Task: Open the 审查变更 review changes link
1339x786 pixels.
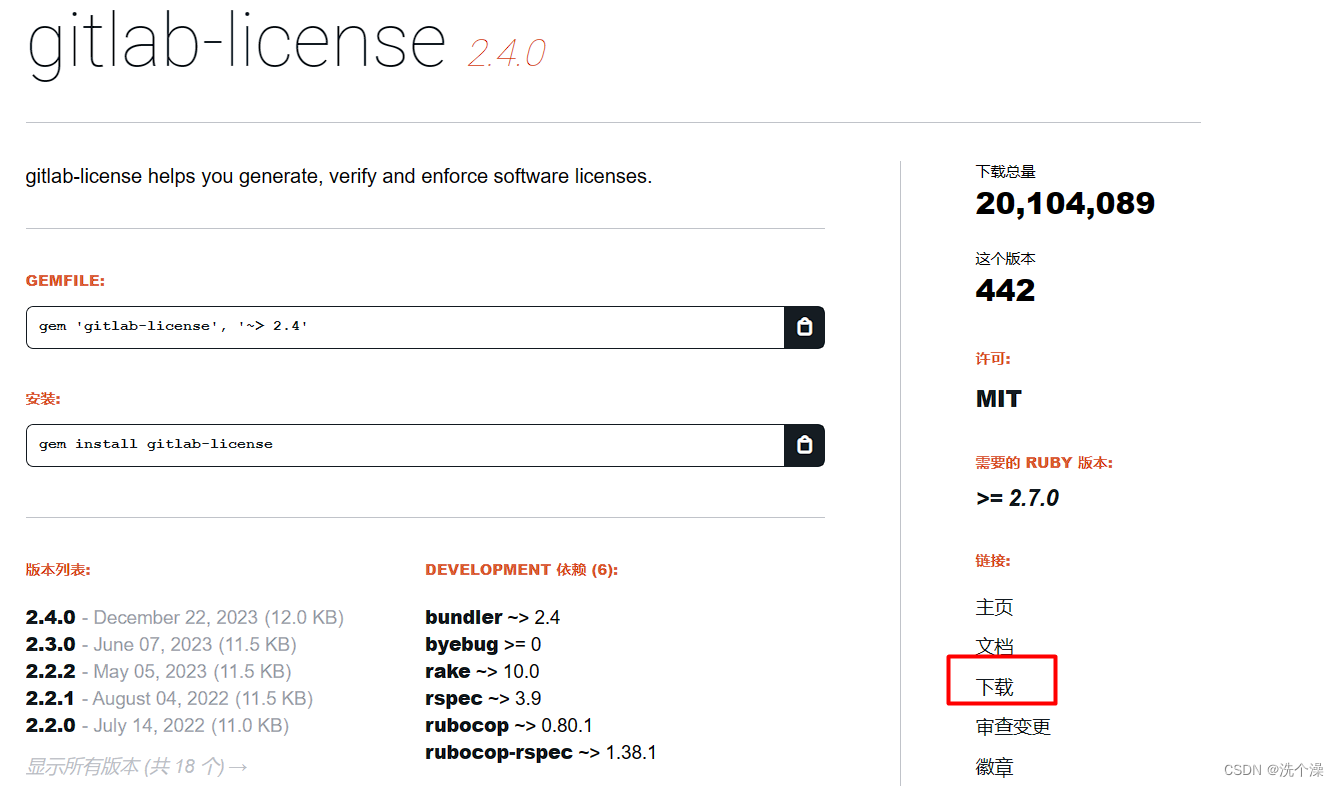Action: click(x=1013, y=727)
